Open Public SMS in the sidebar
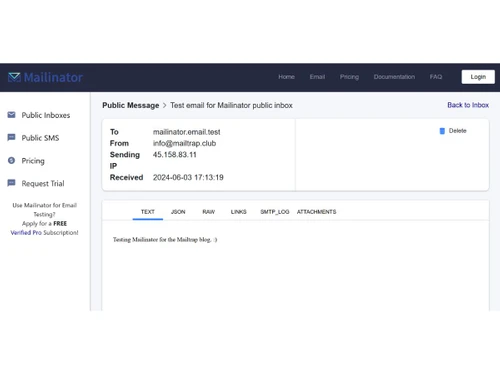 (x=40, y=138)
